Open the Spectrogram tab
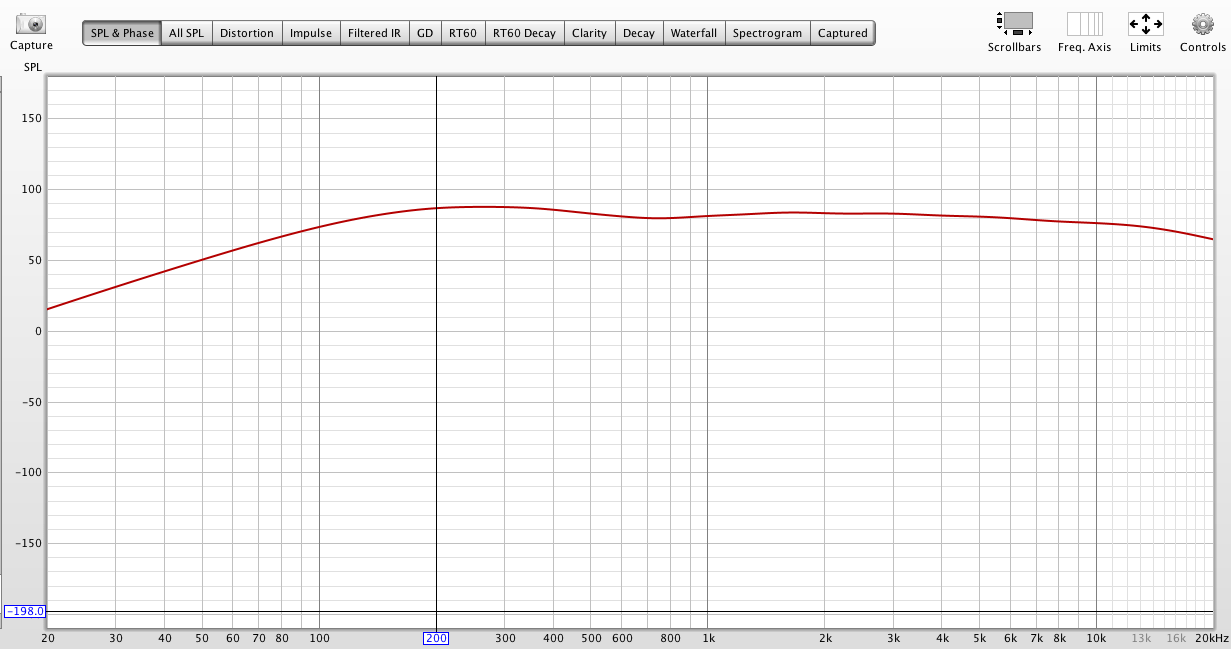Viewport: 1231px width, 649px height. click(767, 33)
